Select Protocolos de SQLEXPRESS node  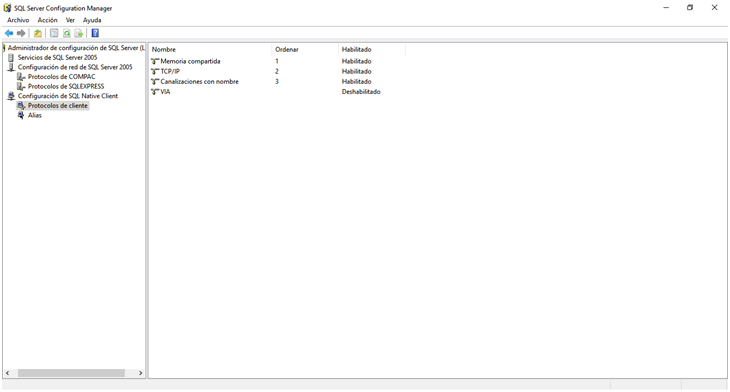(66, 86)
